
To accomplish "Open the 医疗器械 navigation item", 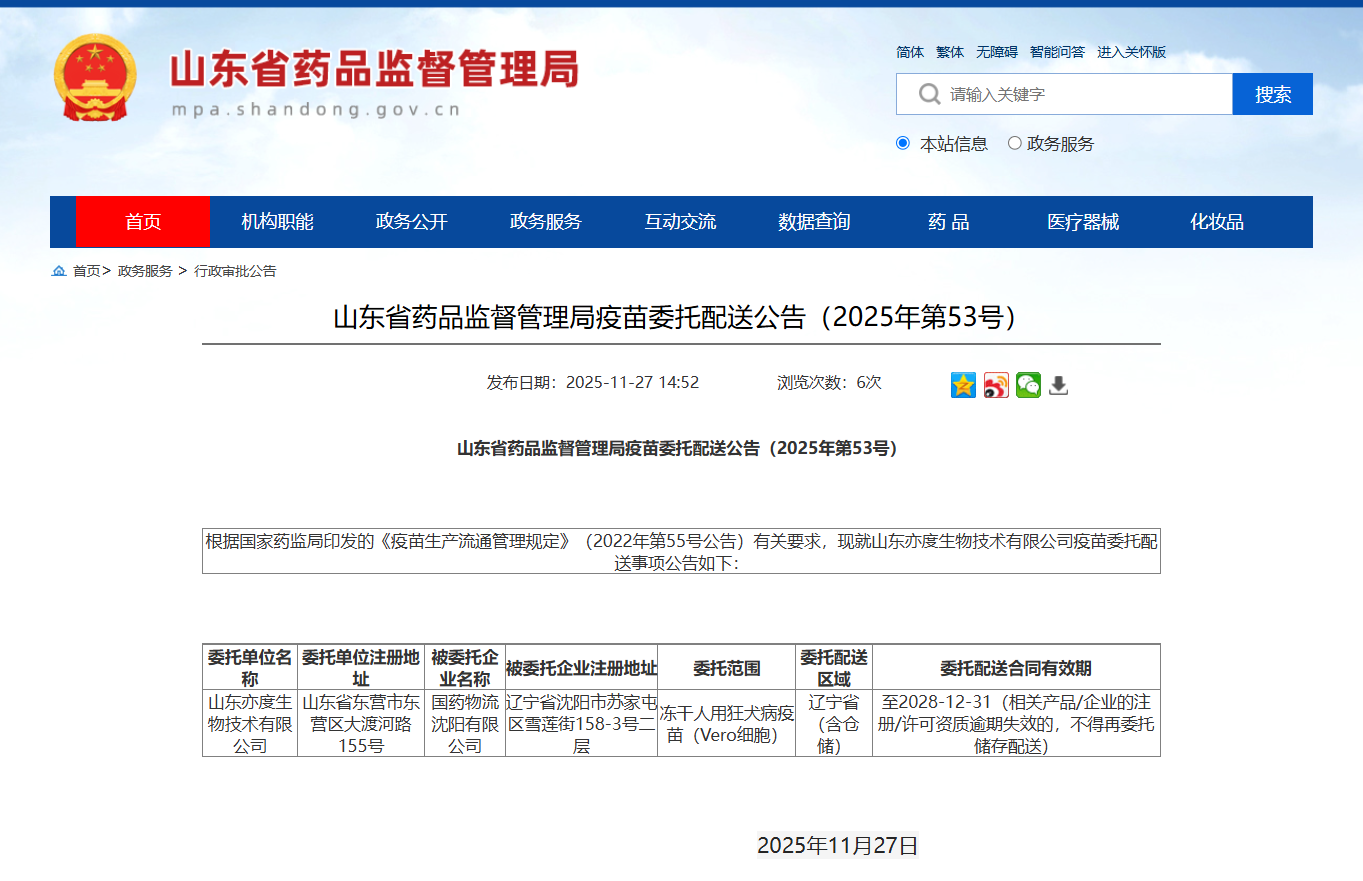I will pos(1083,222).
